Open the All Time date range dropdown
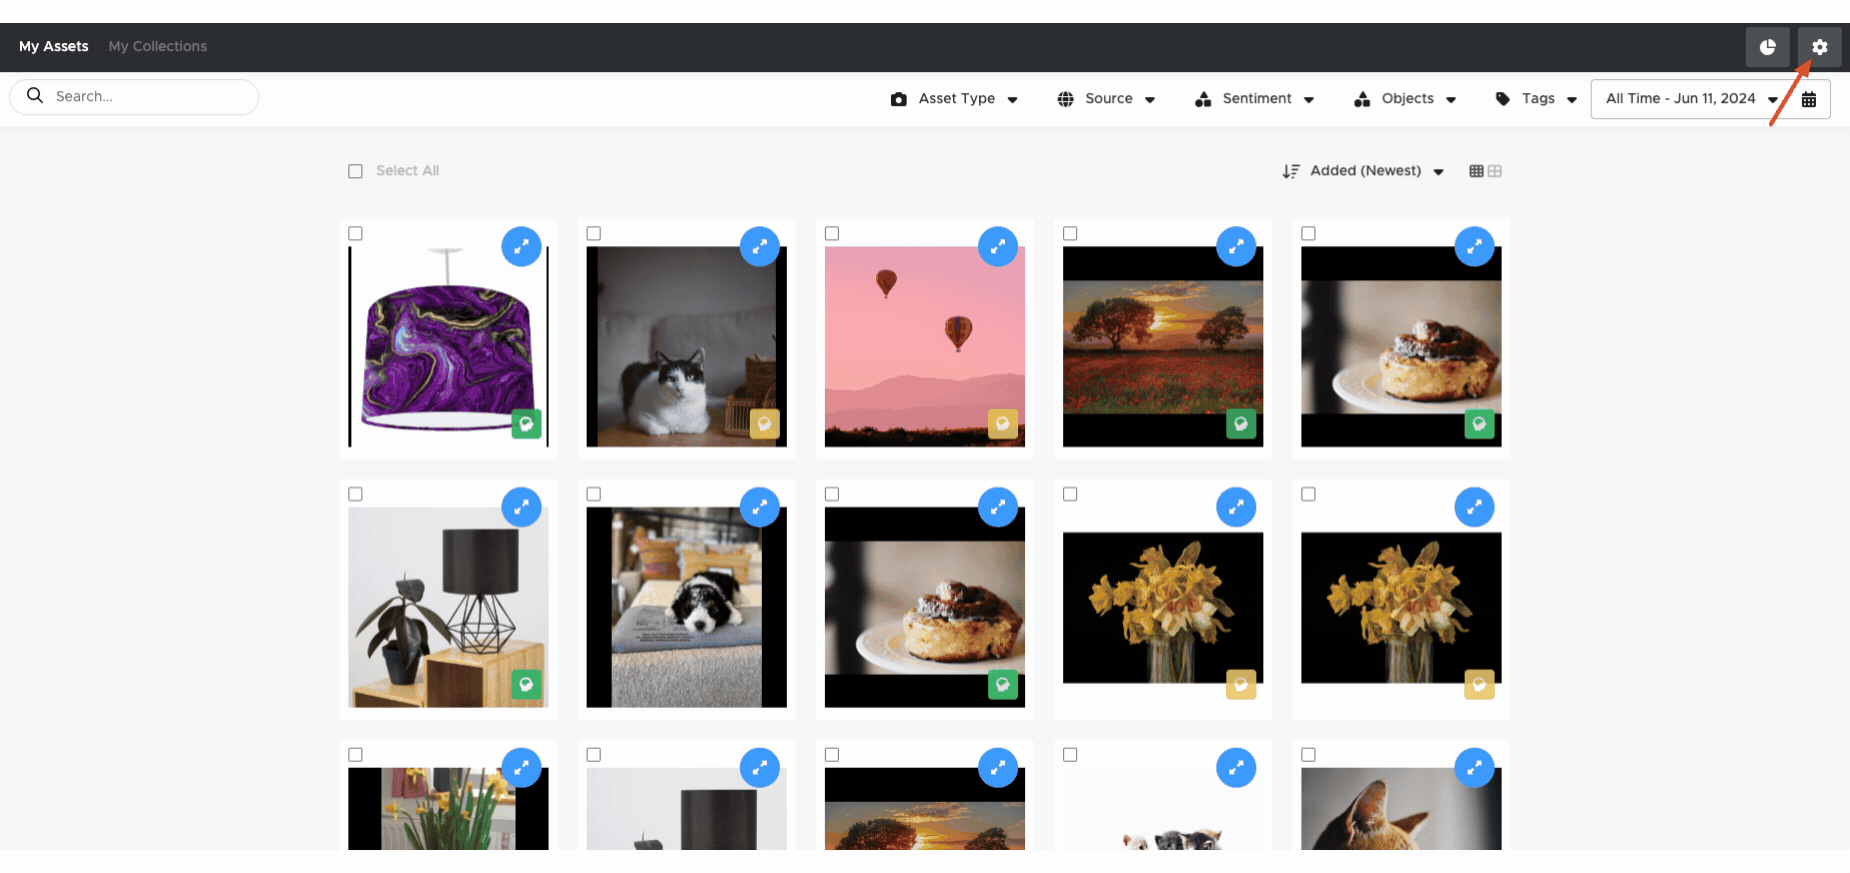Image resolution: width=1850 pixels, height=873 pixels. point(1691,99)
